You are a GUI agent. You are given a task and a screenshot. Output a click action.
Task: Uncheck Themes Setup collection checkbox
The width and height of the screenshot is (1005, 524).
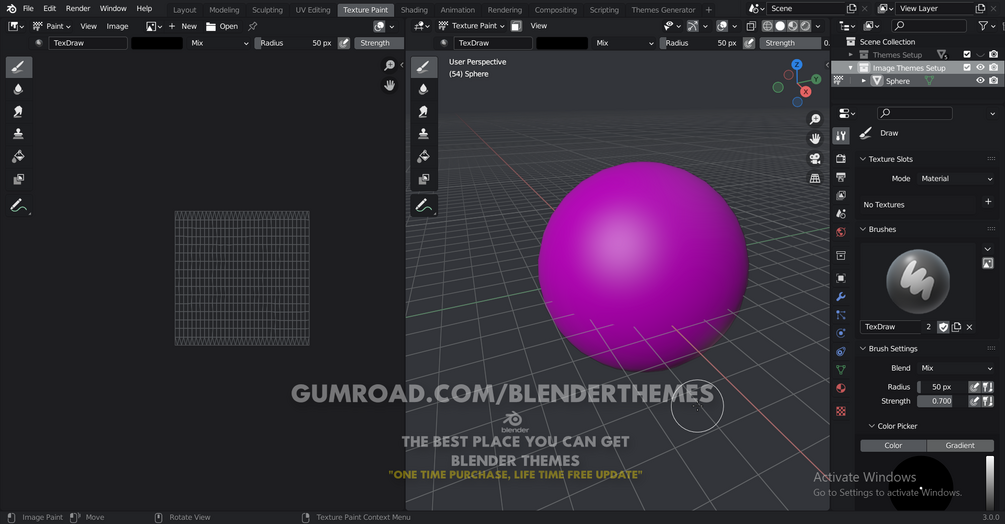[x=967, y=54]
